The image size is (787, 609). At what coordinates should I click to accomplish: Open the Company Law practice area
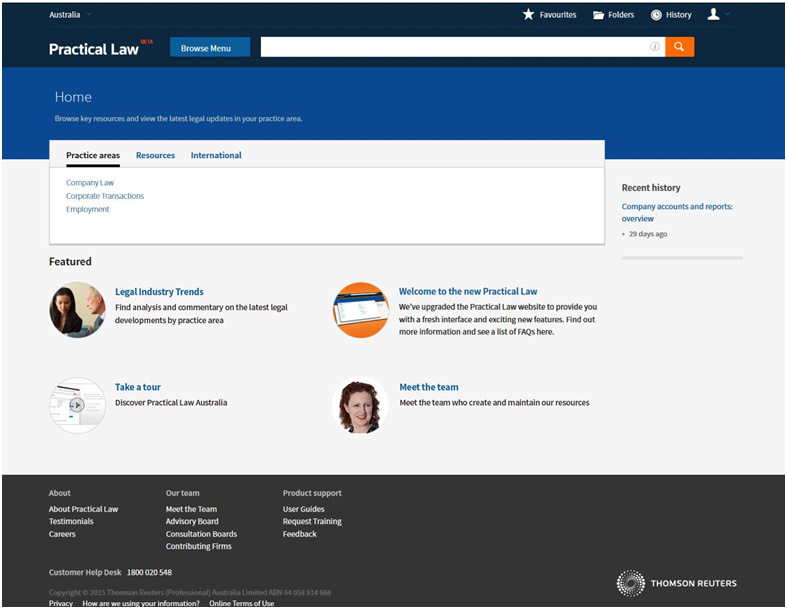[x=90, y=183]
